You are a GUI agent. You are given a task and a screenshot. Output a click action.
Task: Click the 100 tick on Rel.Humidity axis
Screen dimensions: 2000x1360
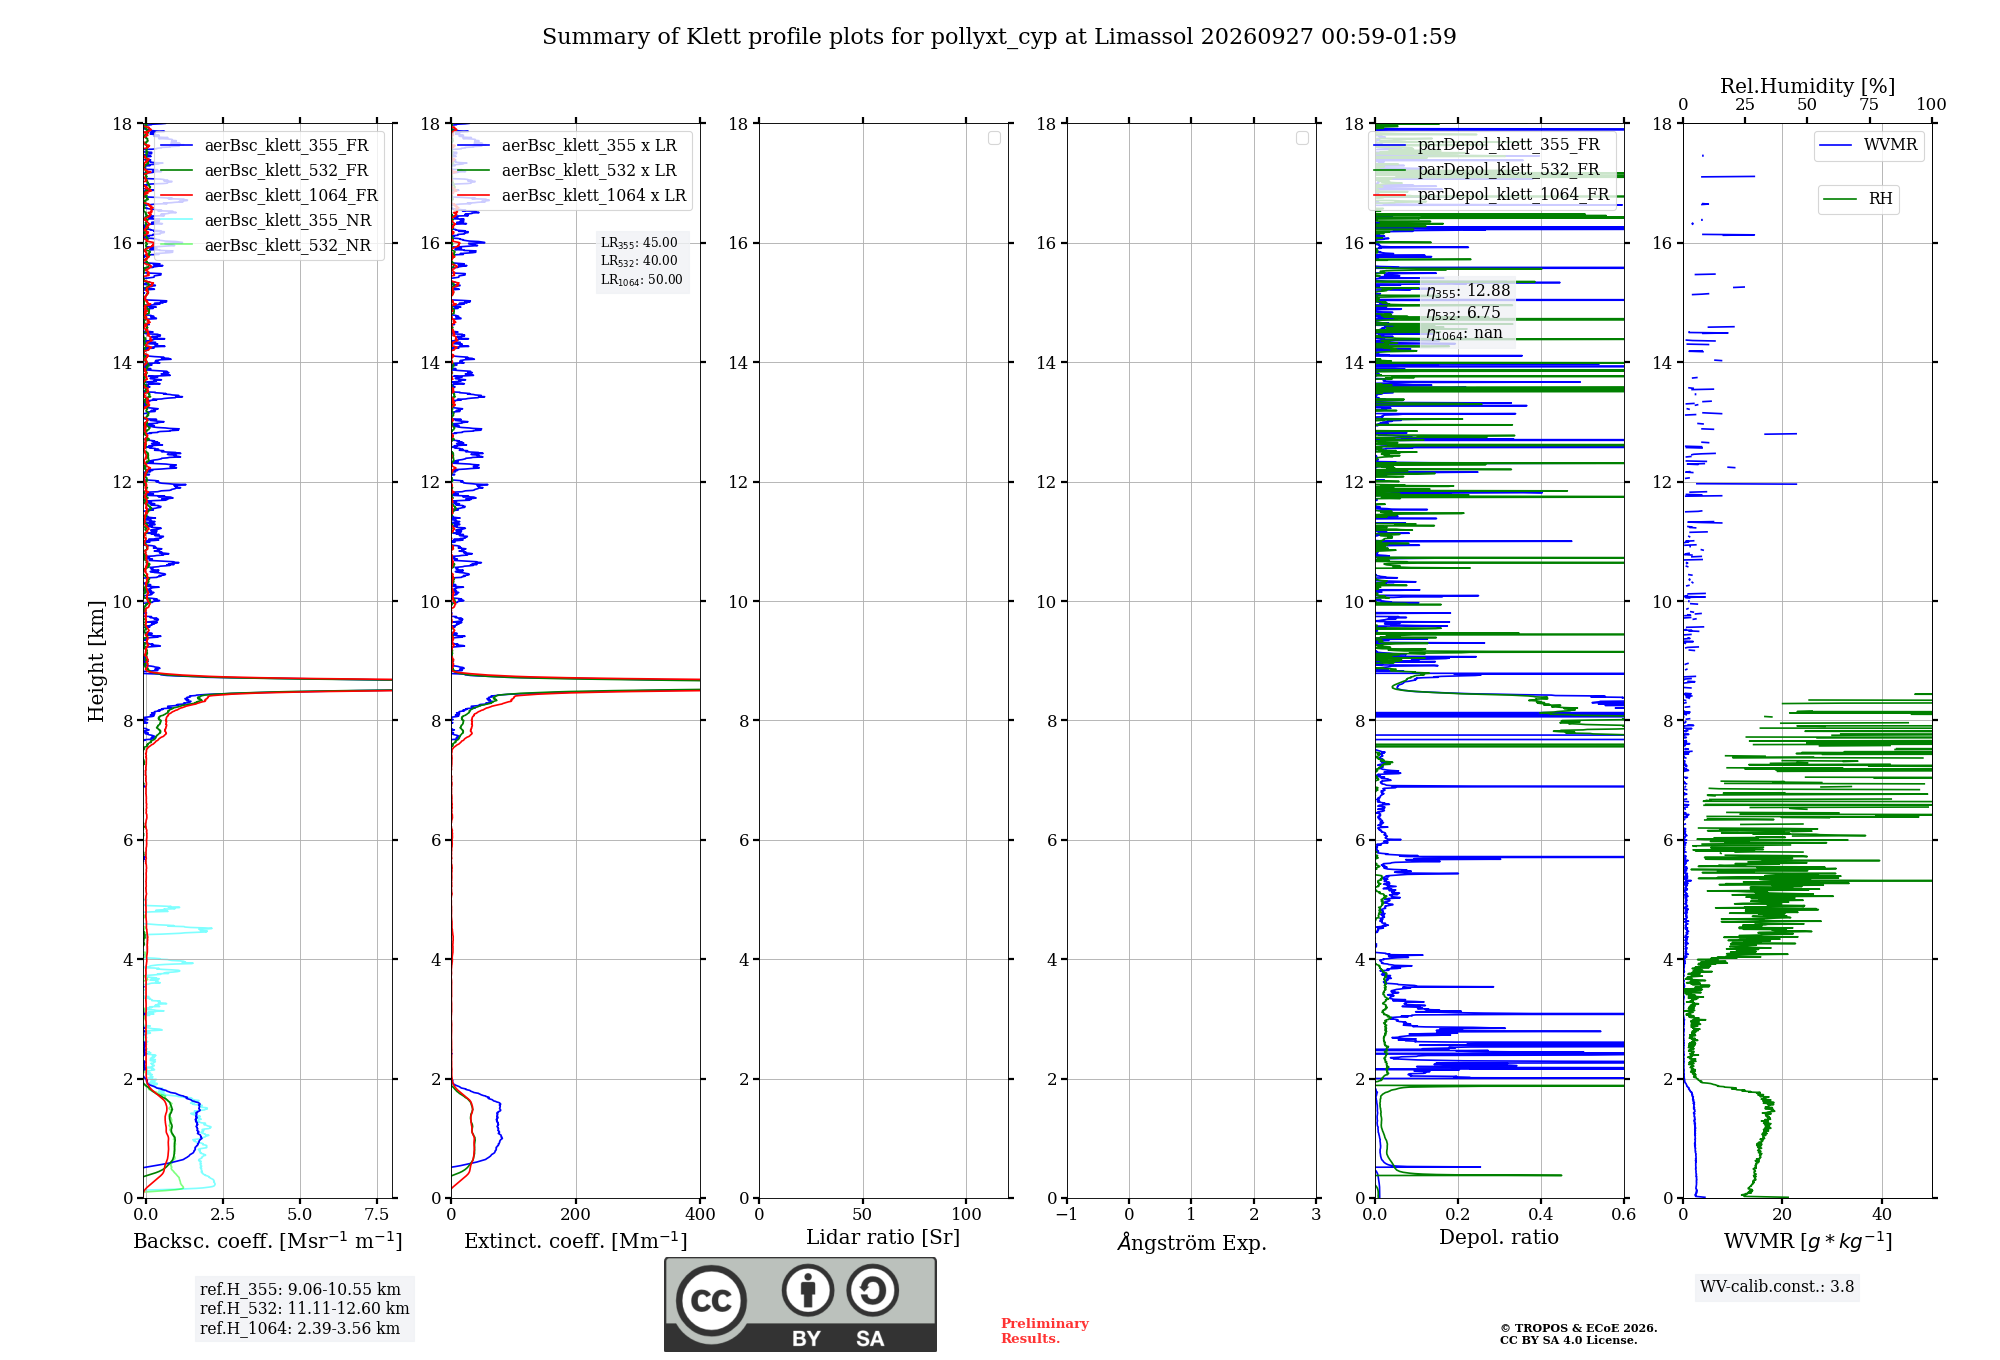1931,105
